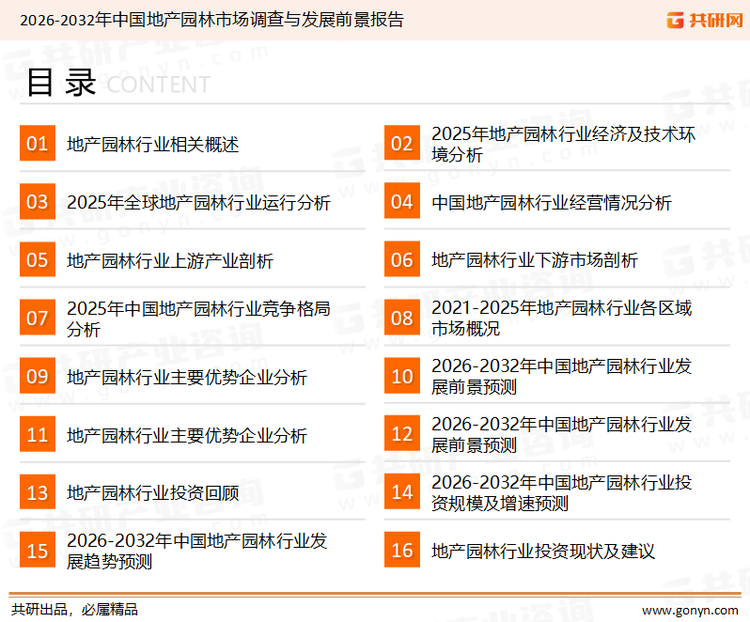750x622 pixels.
Task: Open the 地产园林行业投资现状及建议 entry
Action: click(x=543, y=550)
